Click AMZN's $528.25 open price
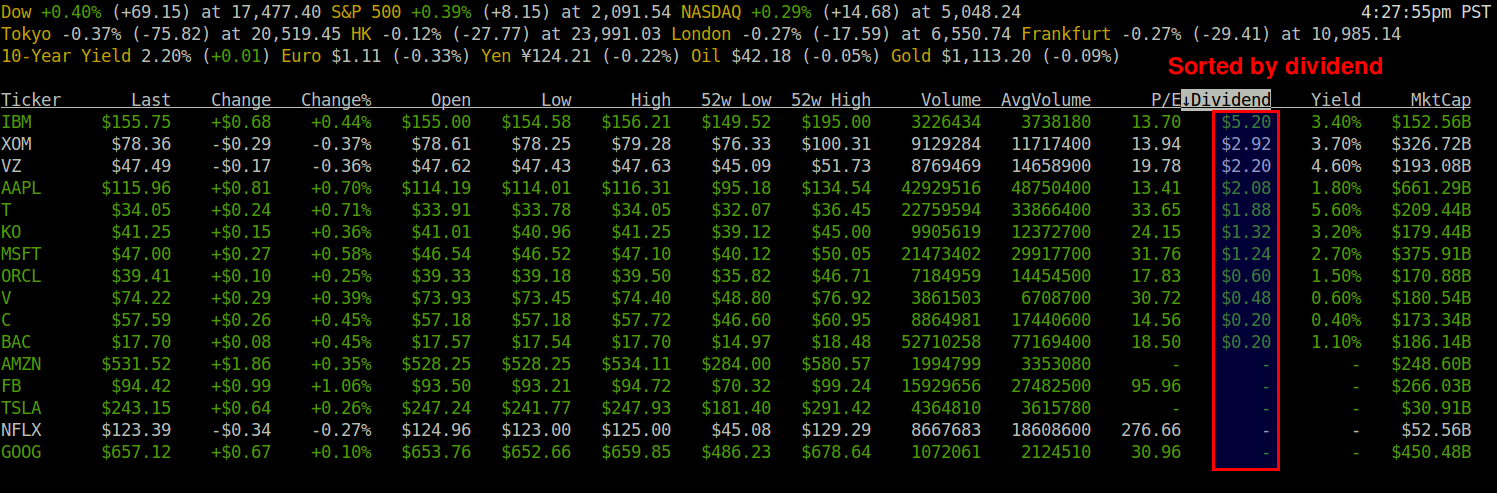1497x493 pixels. click(x=436, y=364)
